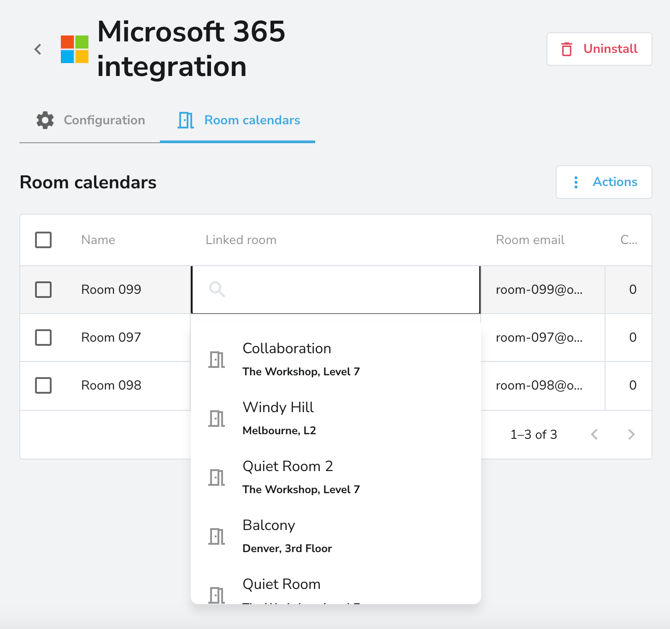
Task: Open the Actions dropdown menu
Action: pos(604,182)
